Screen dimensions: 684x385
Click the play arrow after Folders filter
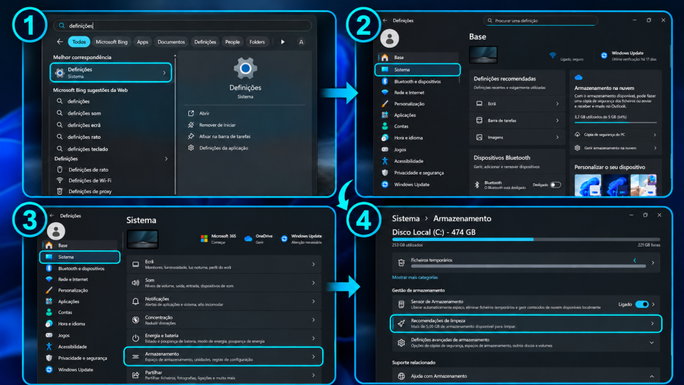pyautogui.click(x=283, y=42)
